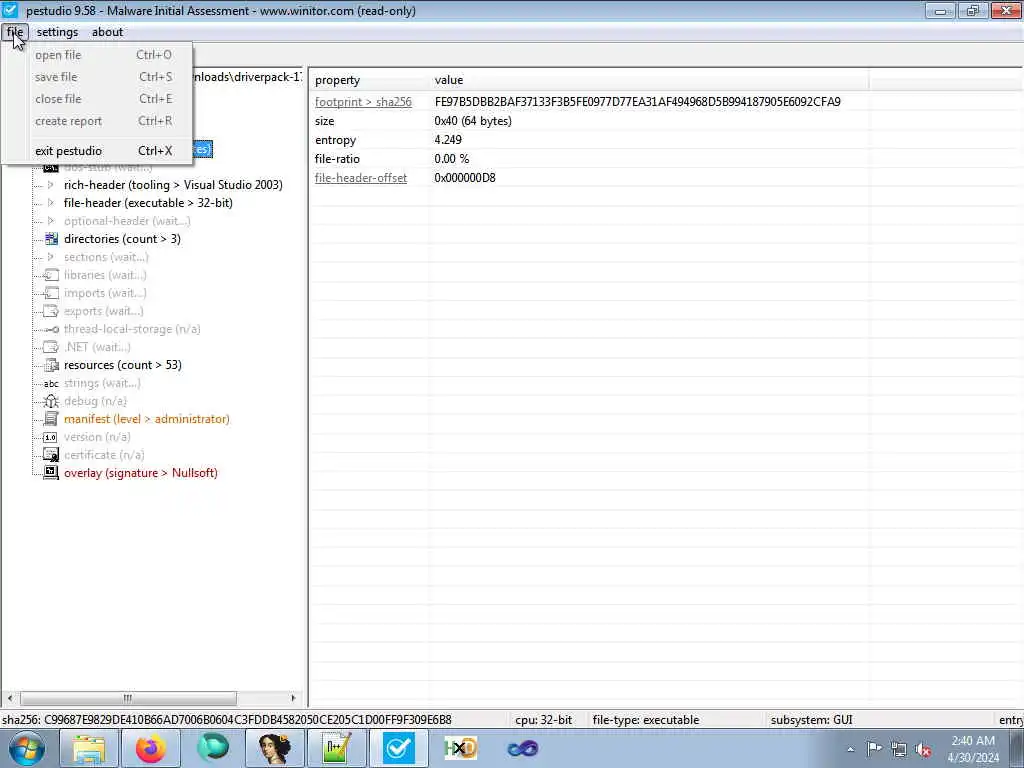Click the imports node icon
The height and width of the screenshot is (768, 1024).
[51, 293]
